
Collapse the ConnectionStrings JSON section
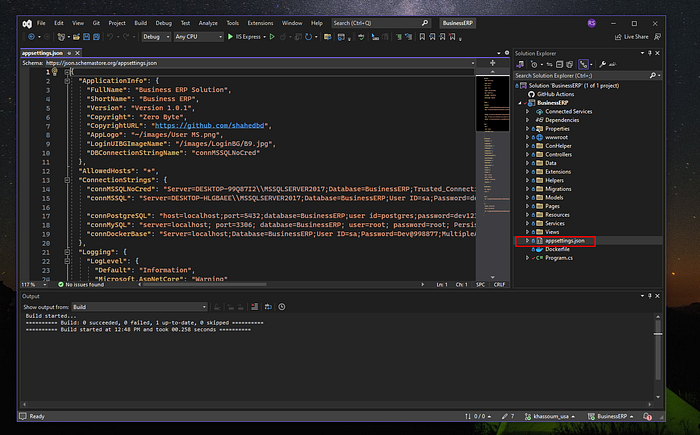66,178
